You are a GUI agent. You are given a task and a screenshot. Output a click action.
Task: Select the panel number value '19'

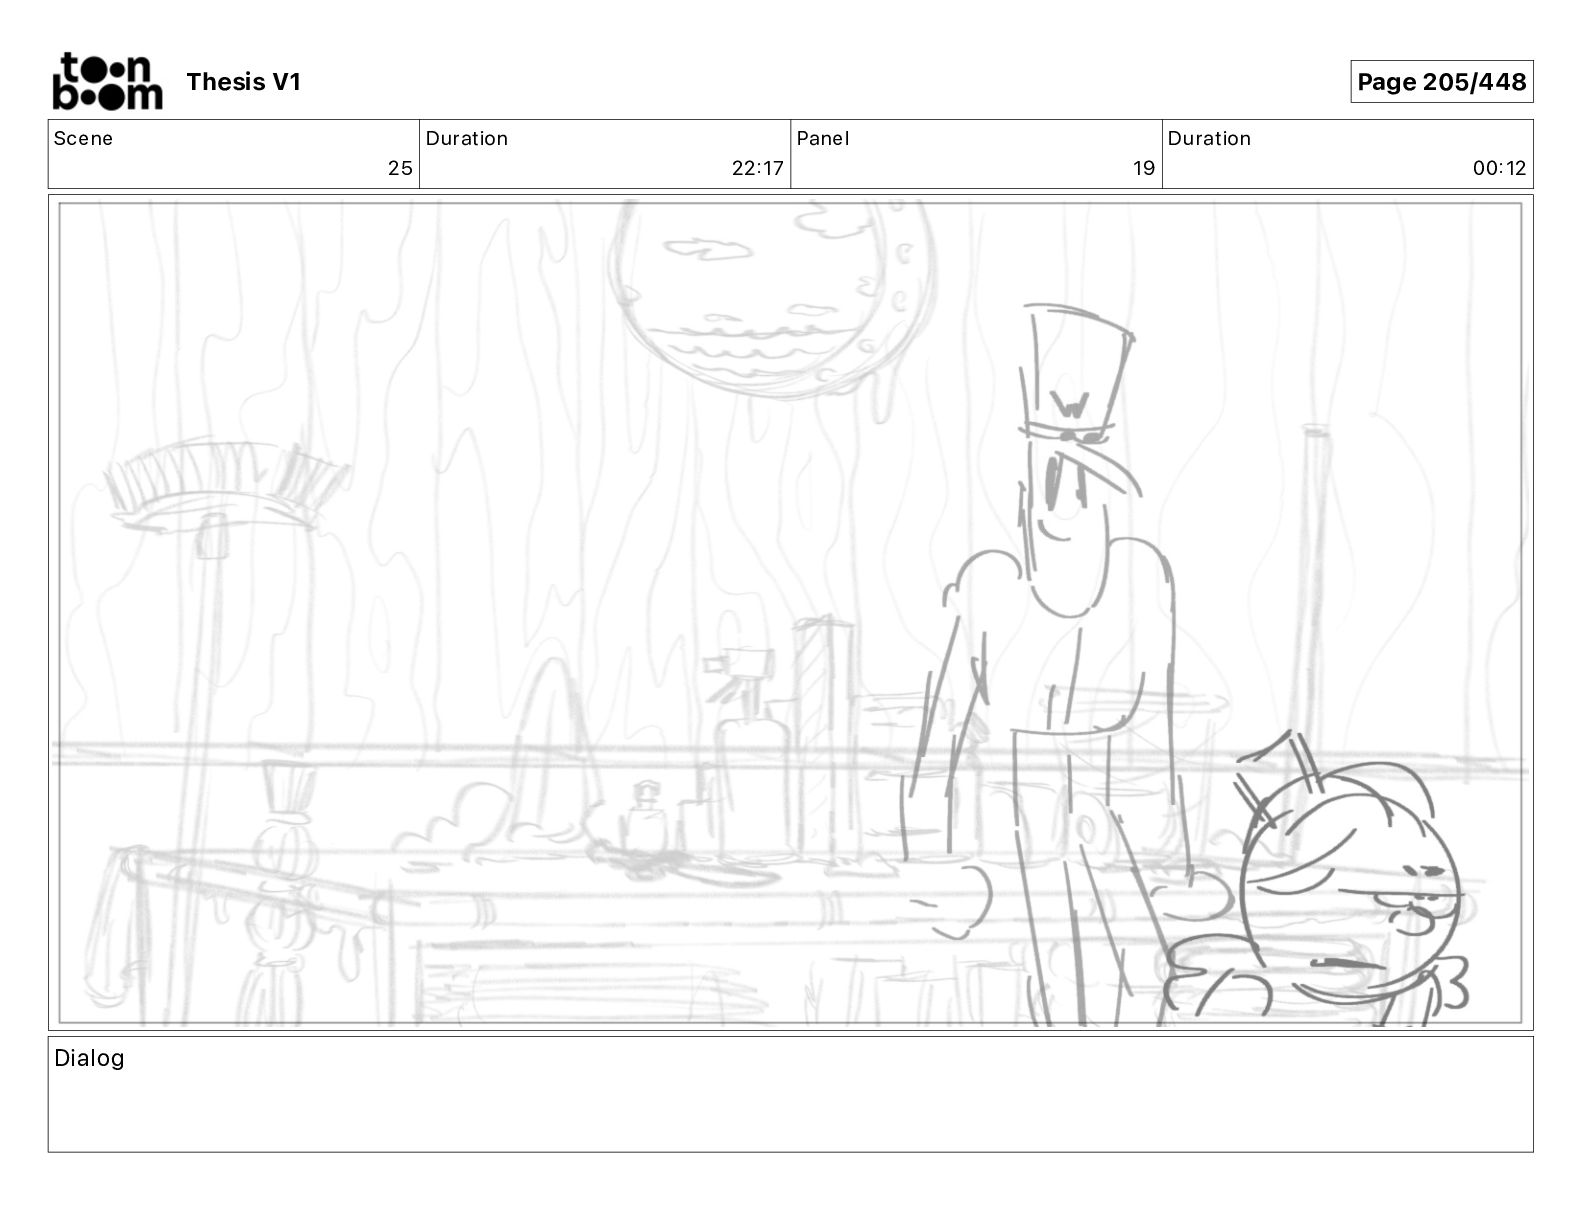click(1144, 168)
